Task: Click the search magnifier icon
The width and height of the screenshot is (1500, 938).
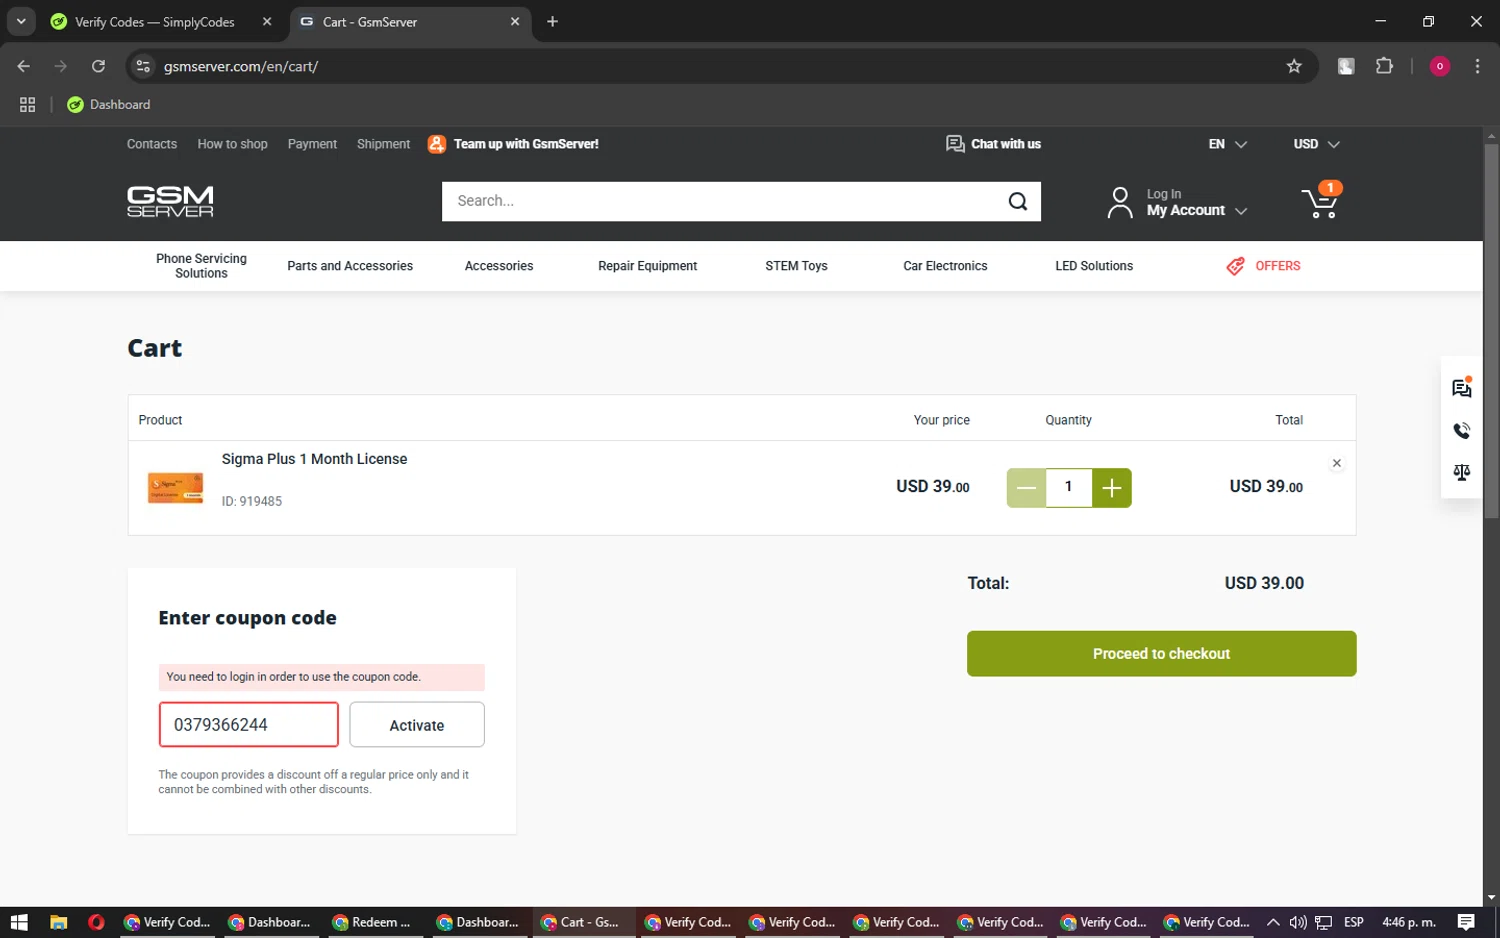Action: tap(1017, 201)
